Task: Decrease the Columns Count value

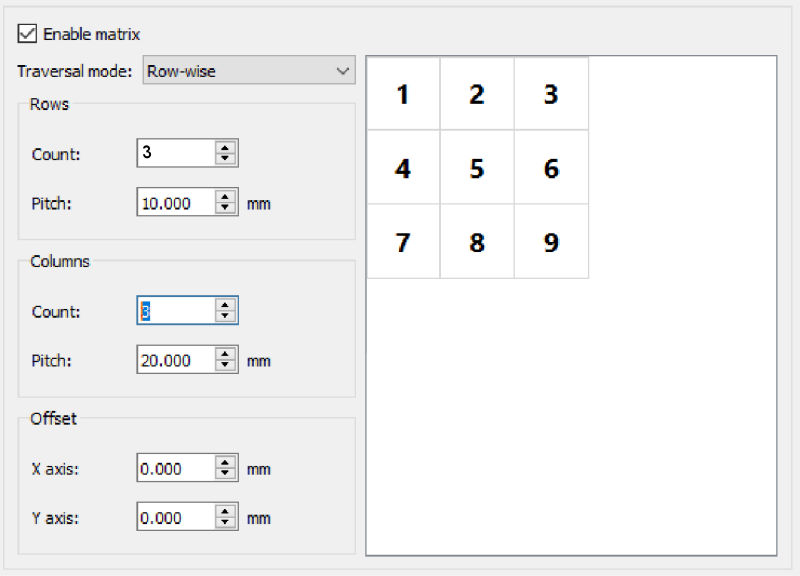Action: pos(225,316)
